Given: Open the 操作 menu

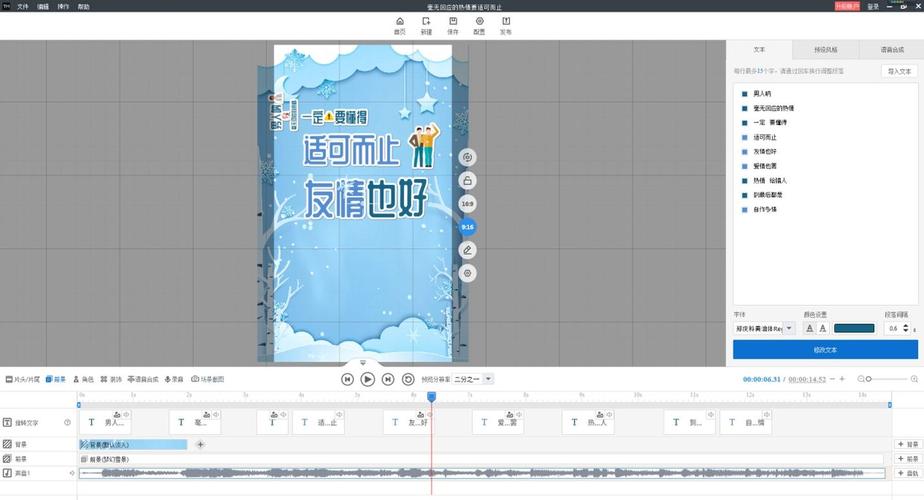Looking at the screenshot, I should pos(63,6).
